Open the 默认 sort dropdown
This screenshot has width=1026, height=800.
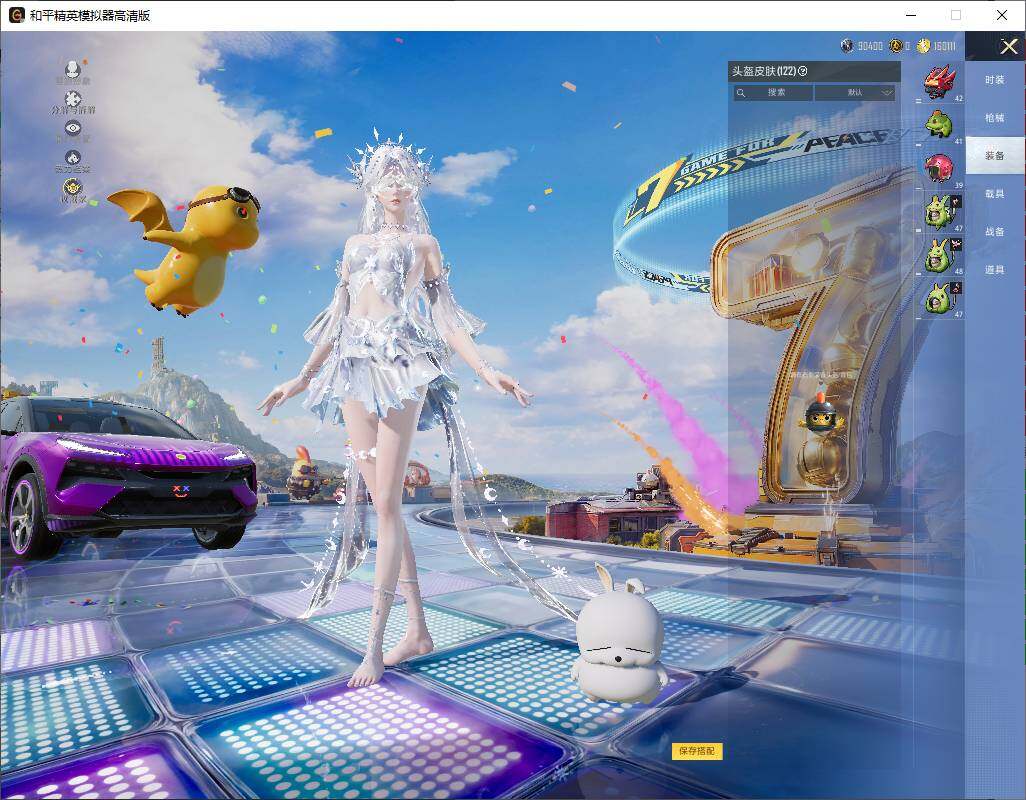pos(855,93)
